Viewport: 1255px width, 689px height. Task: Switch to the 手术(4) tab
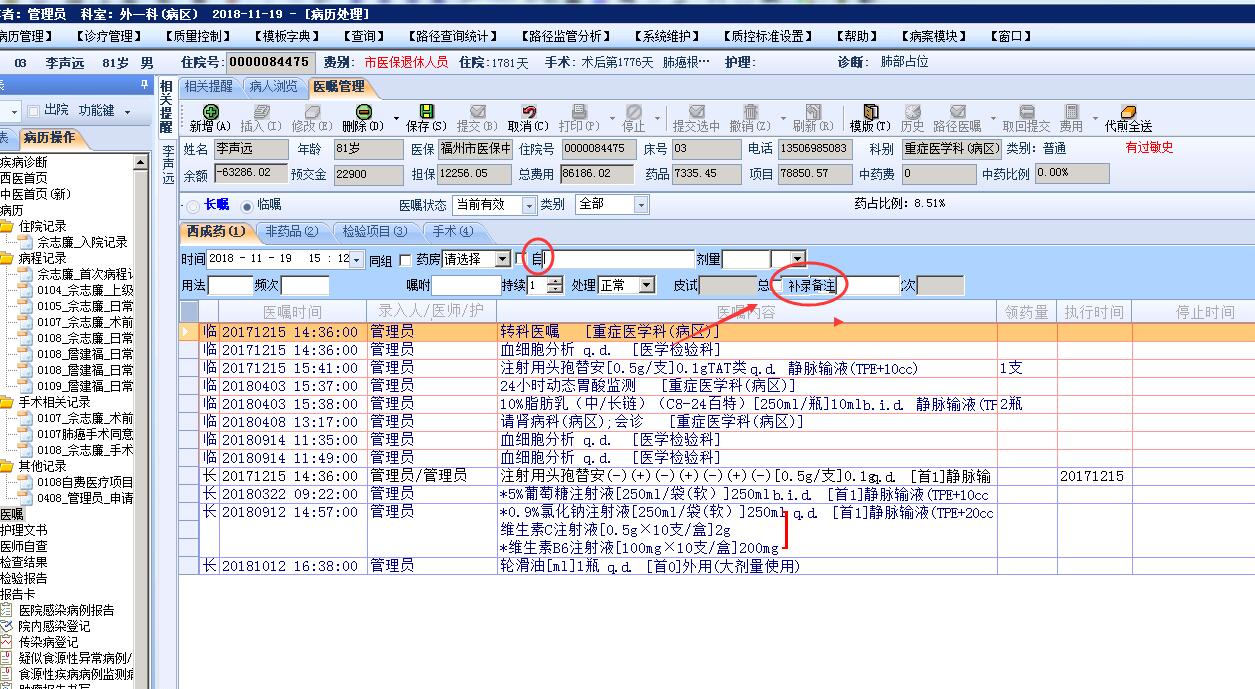(x=453, y=231)
